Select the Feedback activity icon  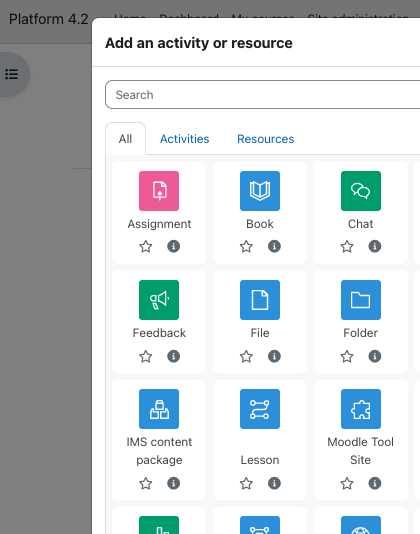click(159, 300)
